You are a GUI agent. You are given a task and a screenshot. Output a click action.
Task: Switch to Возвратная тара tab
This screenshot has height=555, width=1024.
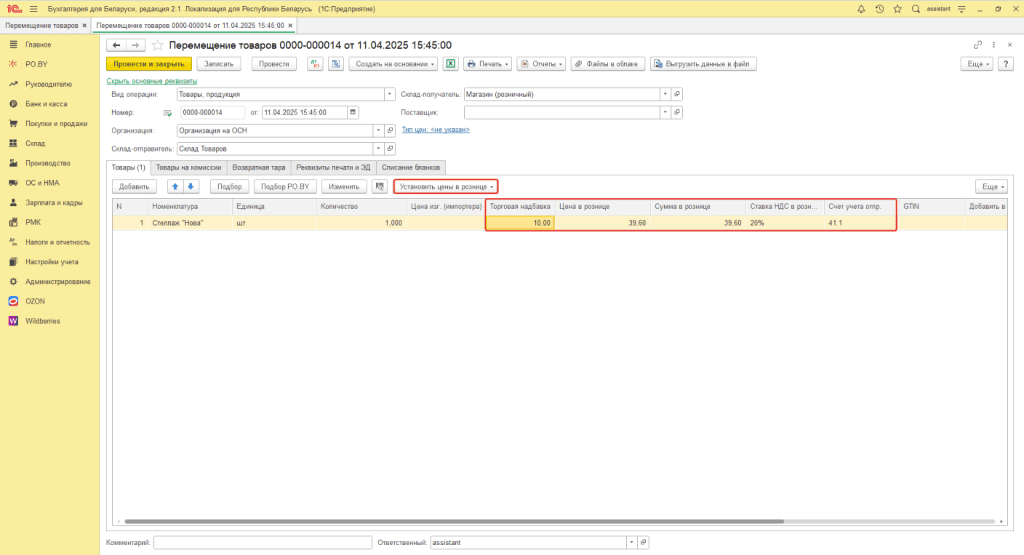[259, 167]
